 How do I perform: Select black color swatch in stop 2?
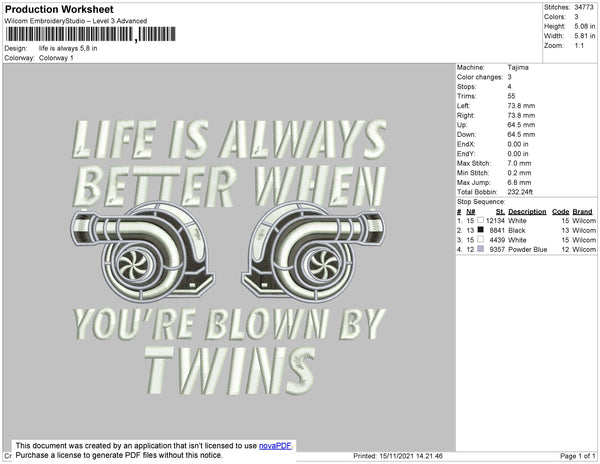[x=481, y=230]
